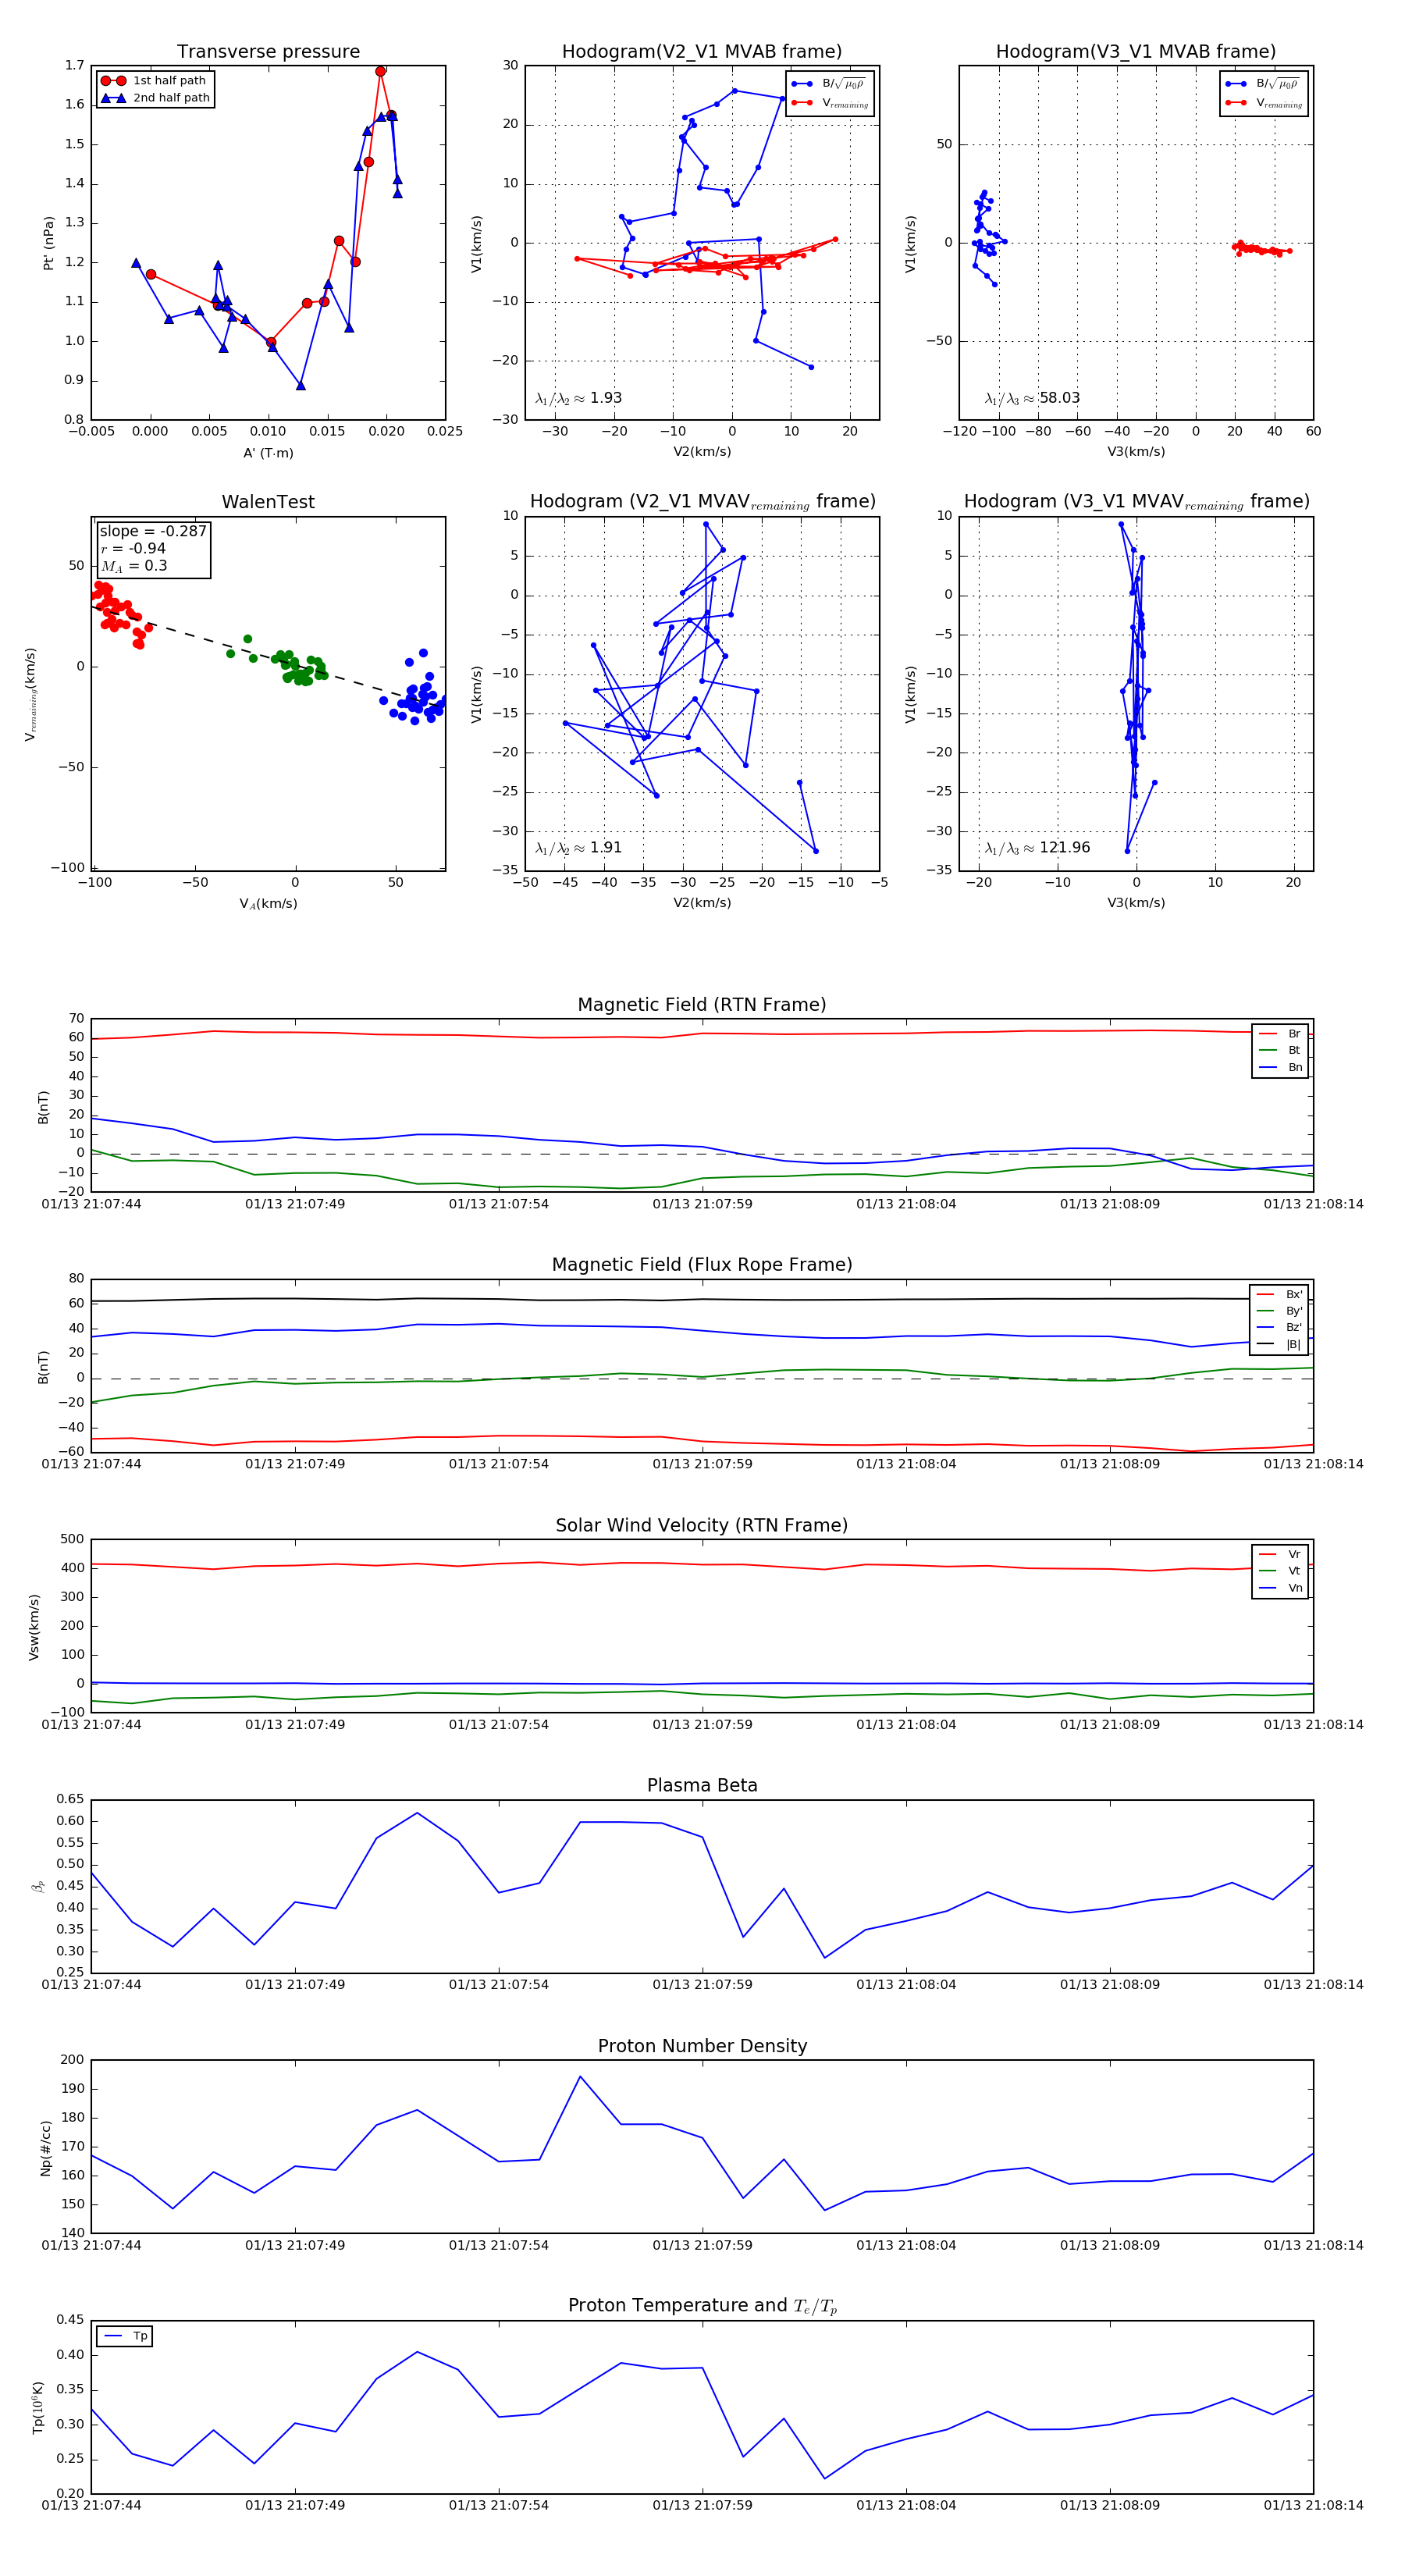
Task: Click 'Magnetic Field (Flux Rope Frame)' title
Action: coord(702,1265)
